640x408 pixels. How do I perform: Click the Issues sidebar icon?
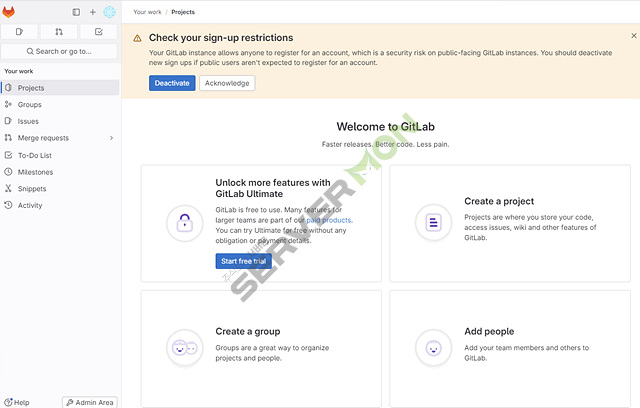[x=8, y=121]
